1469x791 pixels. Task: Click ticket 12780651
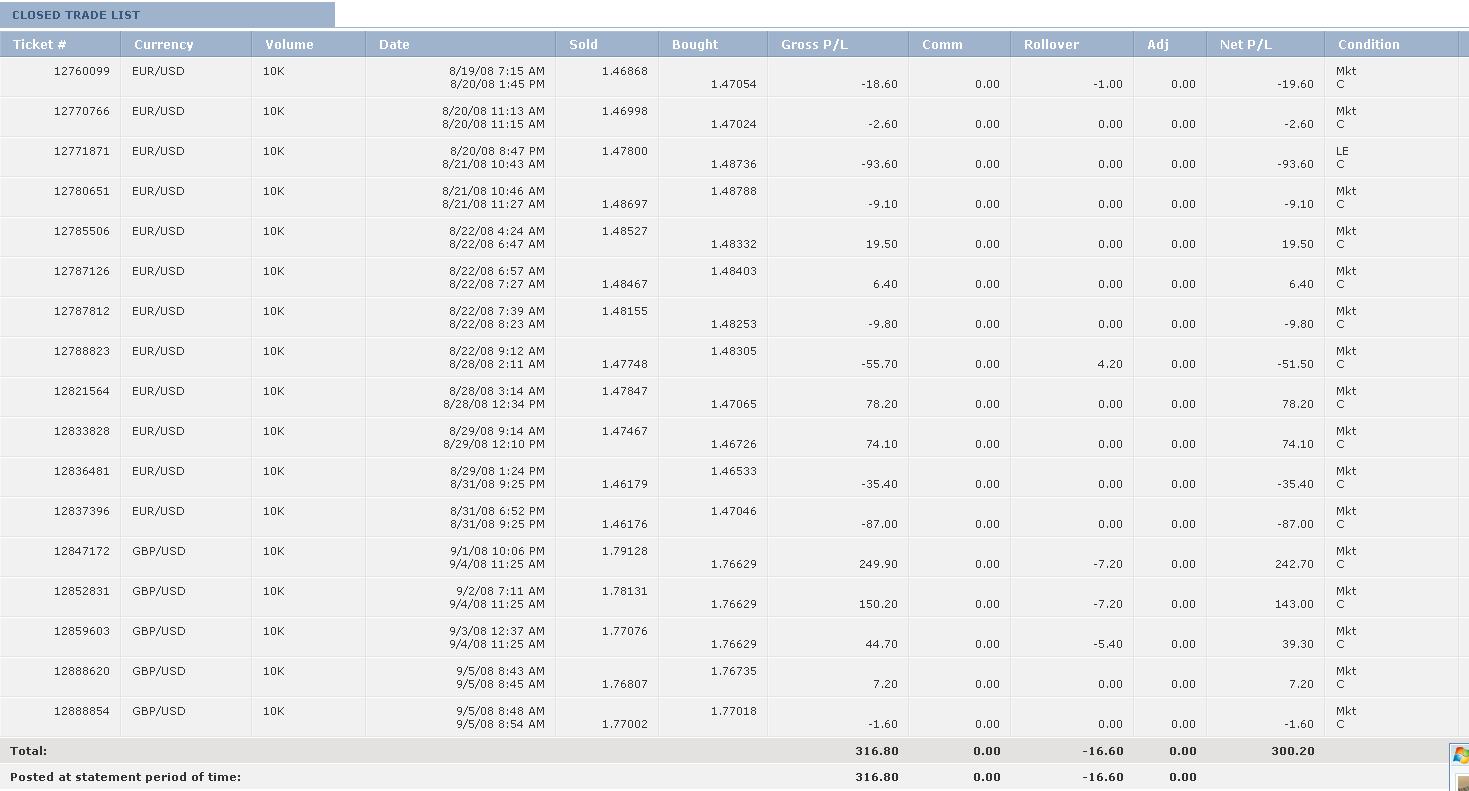point(82,191)
